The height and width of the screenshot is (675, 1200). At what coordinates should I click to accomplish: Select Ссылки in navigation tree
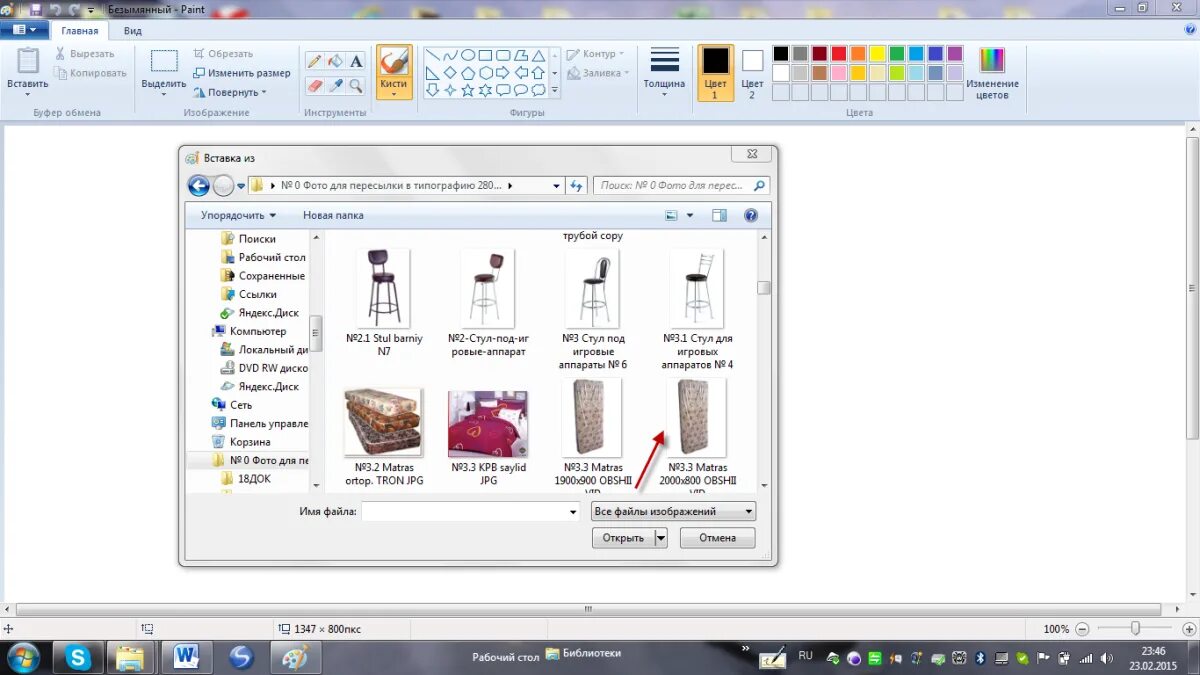(250, 294)
